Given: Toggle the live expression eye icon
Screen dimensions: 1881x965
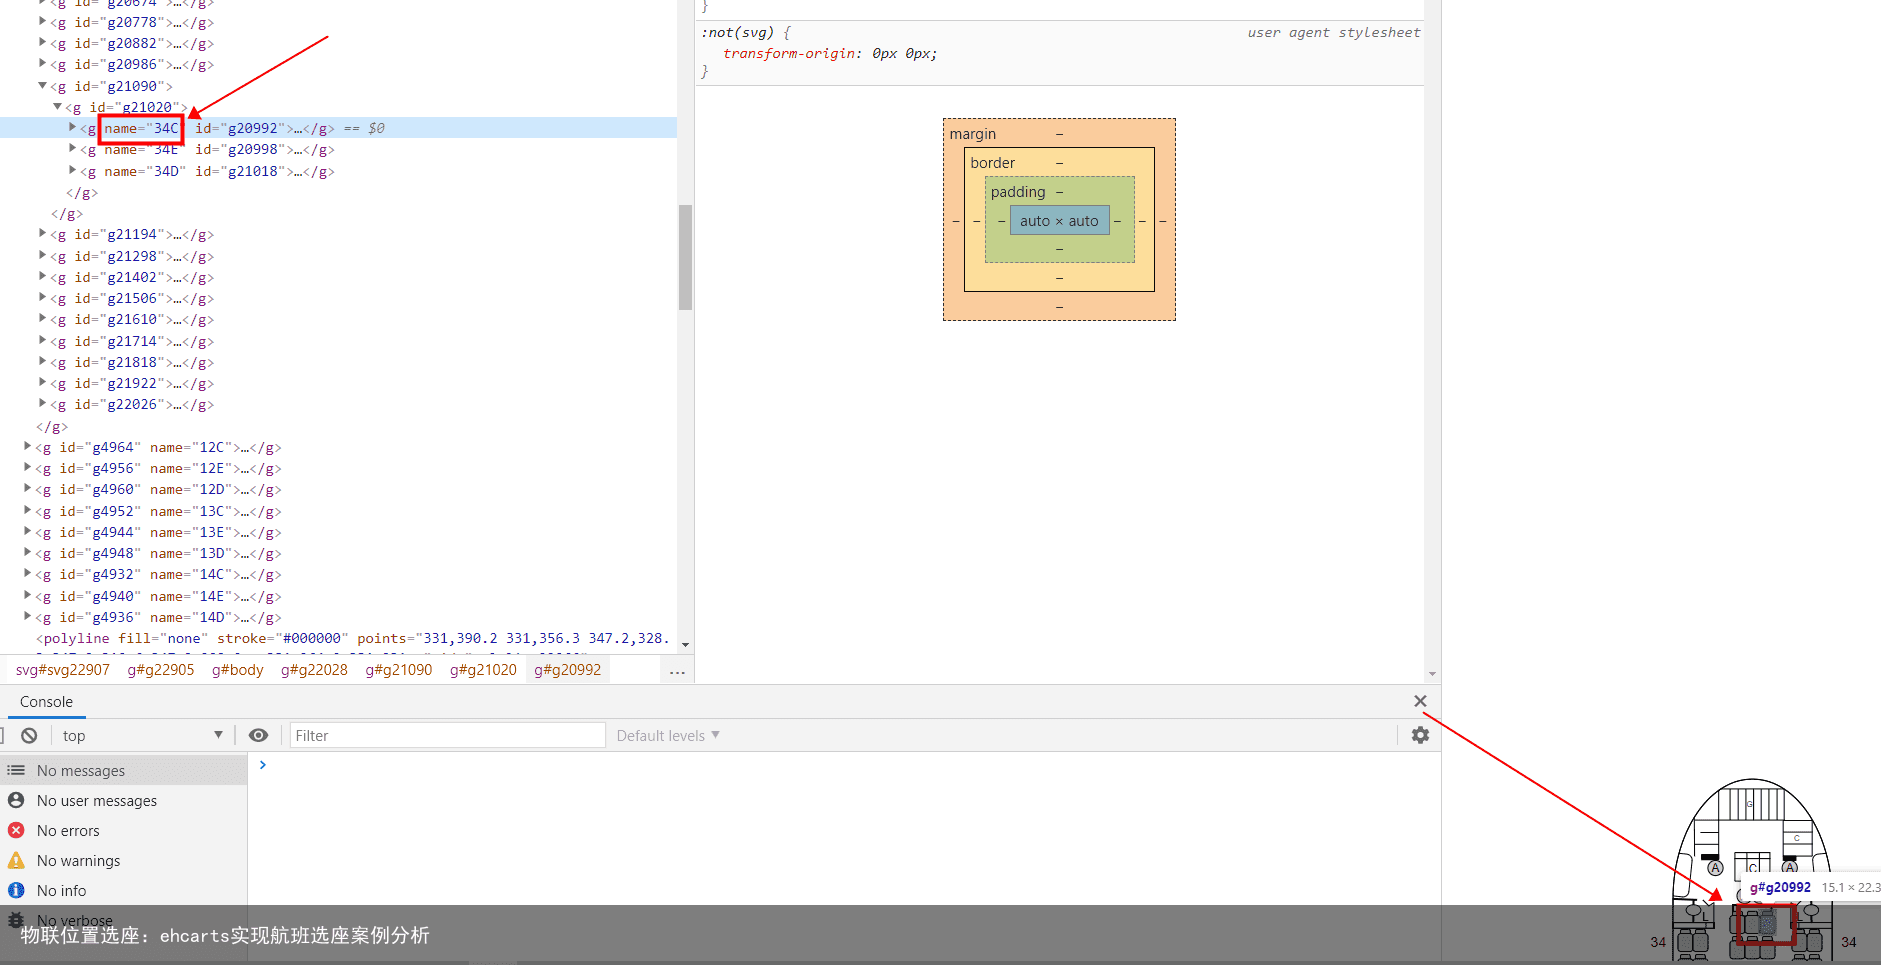Looking at the screenshot, I should pyautogui.click(x=258, y=735).
